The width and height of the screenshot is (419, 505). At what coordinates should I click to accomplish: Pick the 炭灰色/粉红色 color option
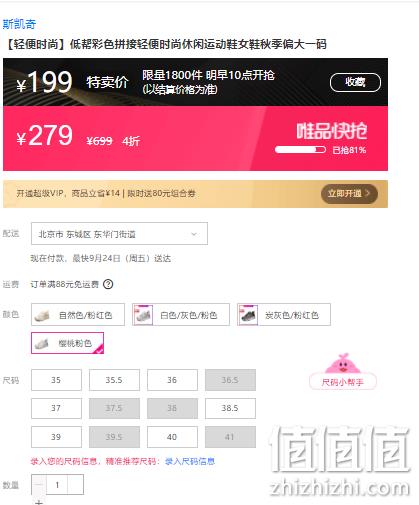point(284,314)
